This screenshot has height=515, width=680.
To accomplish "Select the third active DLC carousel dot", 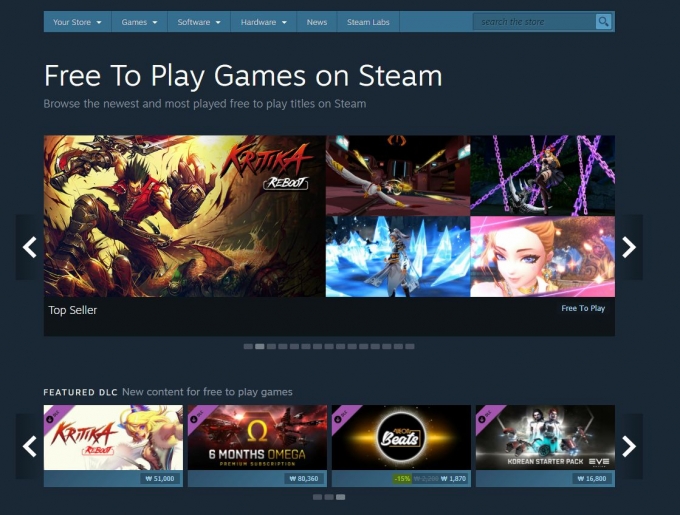I will [x=341, y=497].
